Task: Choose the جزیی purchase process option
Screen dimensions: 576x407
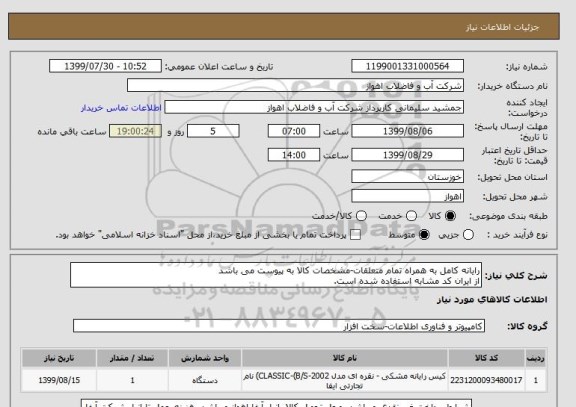Action: point(468,235)
